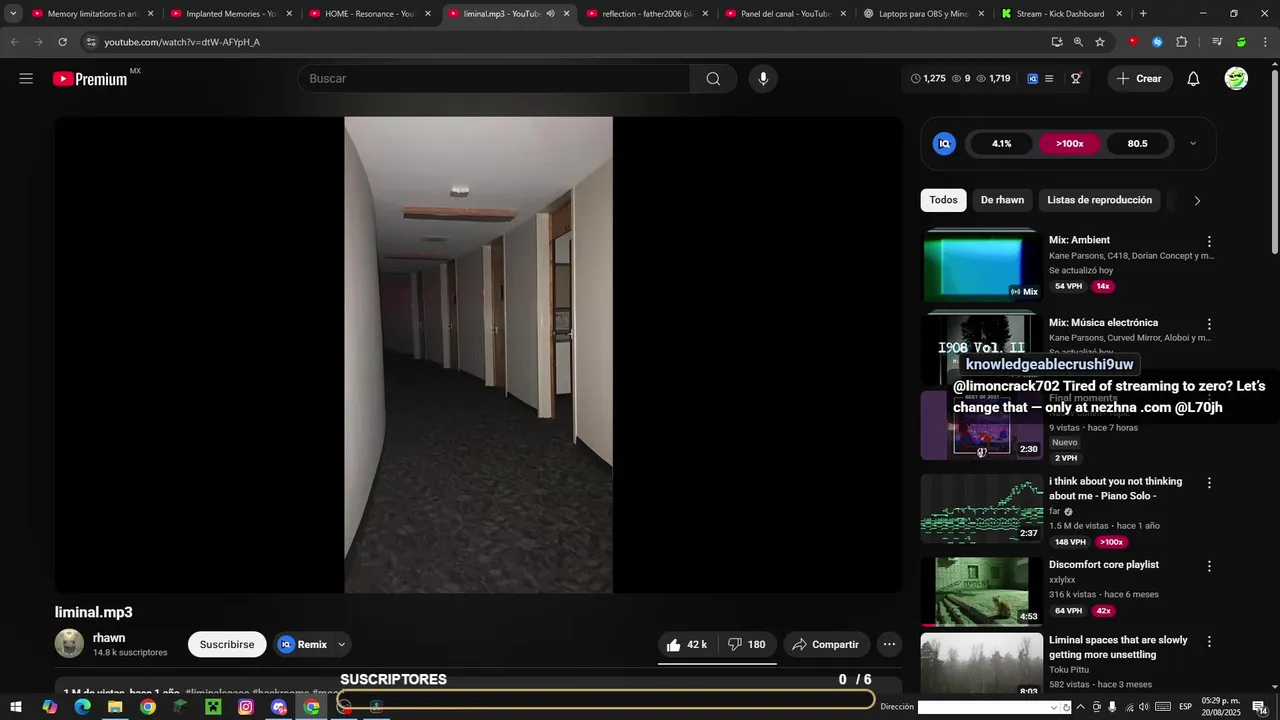
Task: Open the tab search dropdown
Action: (13, 14)
